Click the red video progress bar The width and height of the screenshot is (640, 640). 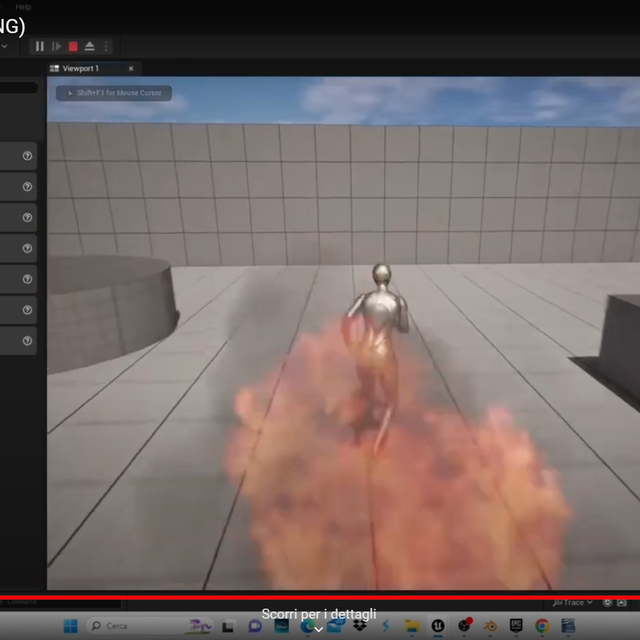pyautogui.click(x=320, y=596)
